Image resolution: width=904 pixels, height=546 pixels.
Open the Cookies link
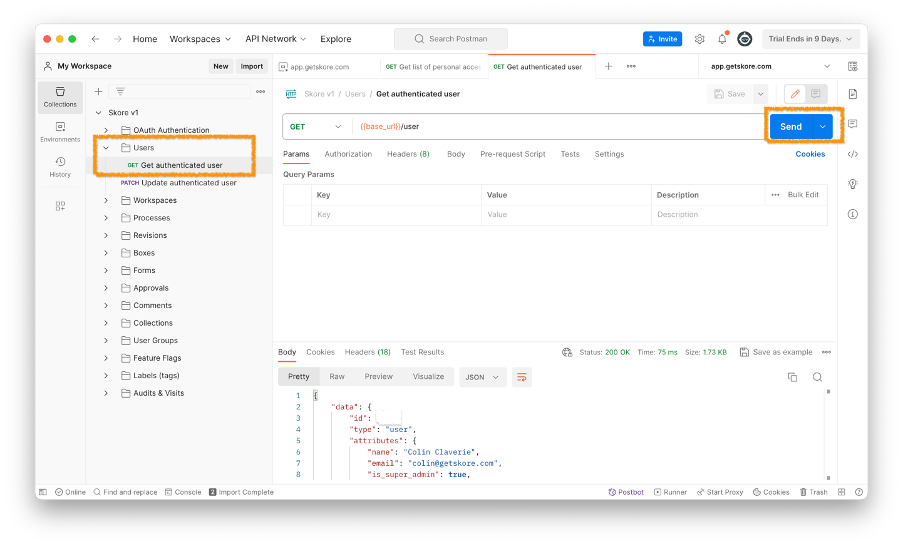point(810,154)
